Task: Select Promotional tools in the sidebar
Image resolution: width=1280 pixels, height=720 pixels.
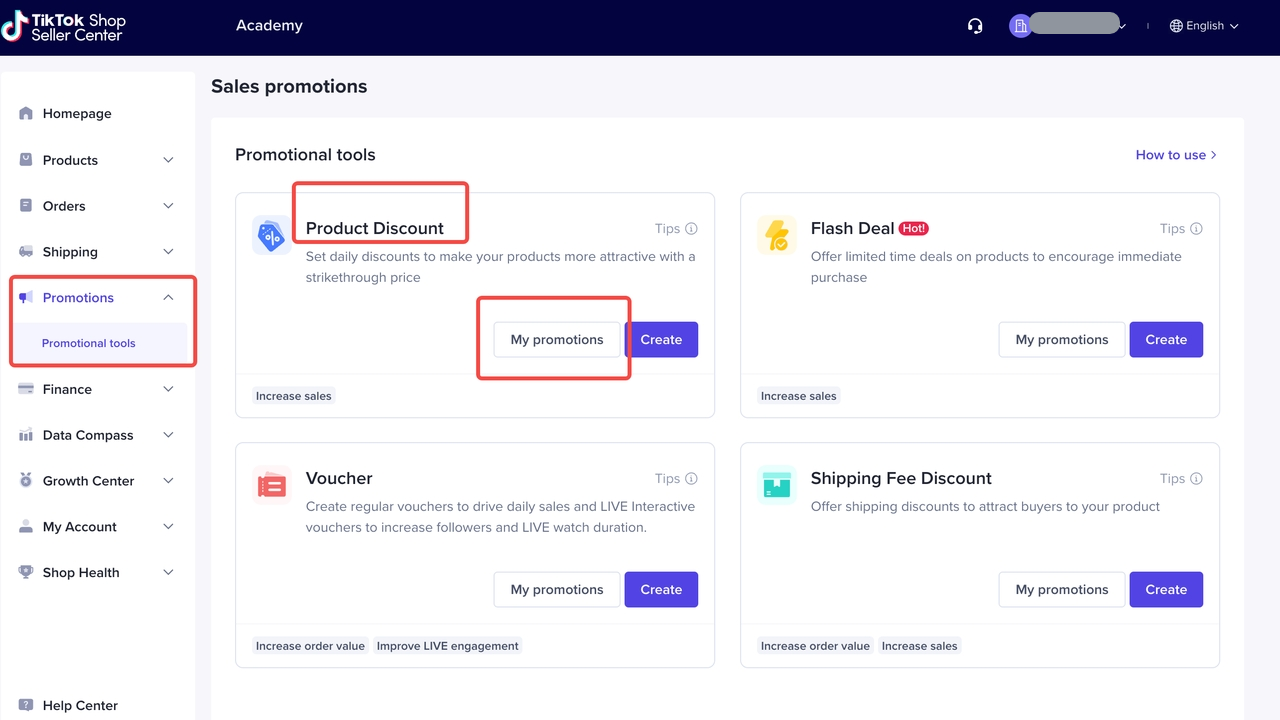Action: pyautogui.click(x=89, y=343)
